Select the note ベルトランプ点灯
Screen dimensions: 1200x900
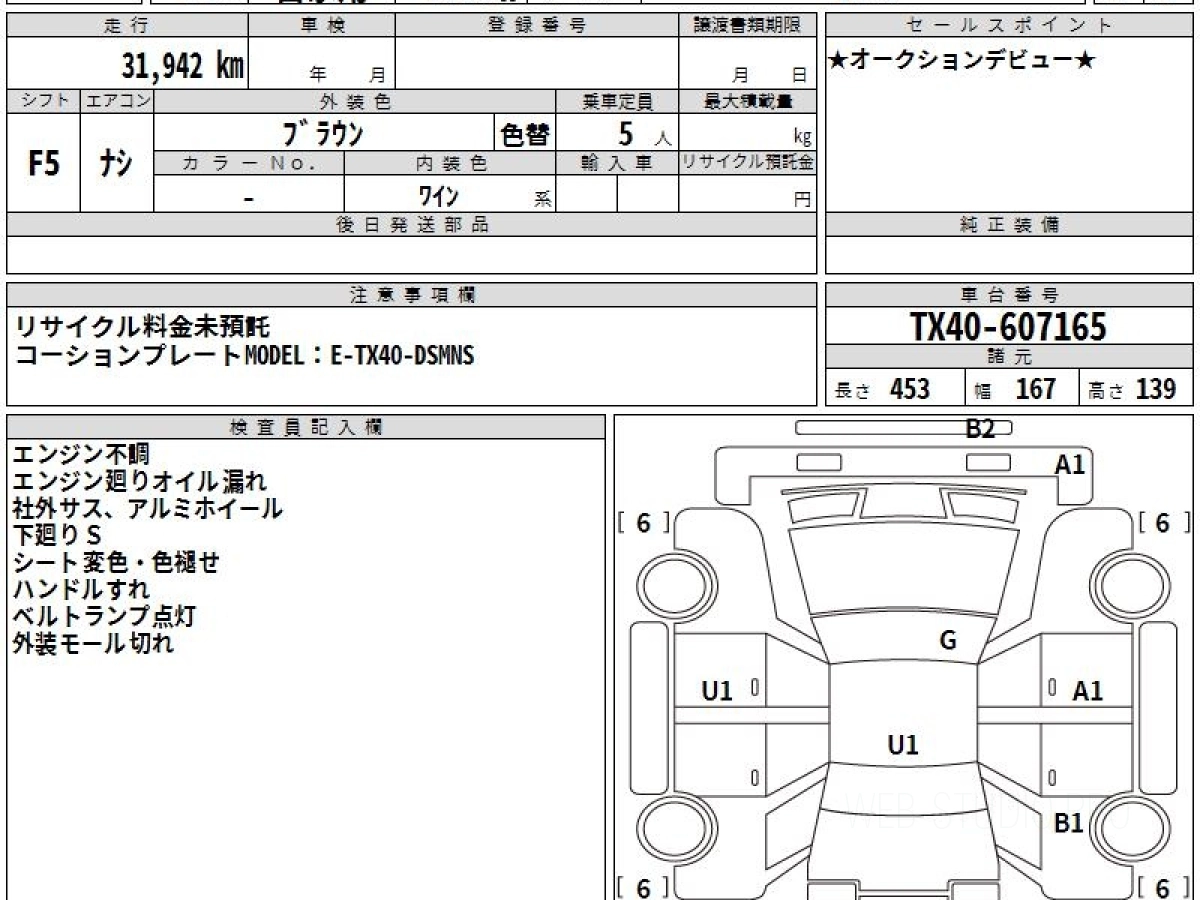tap(104, 616)
